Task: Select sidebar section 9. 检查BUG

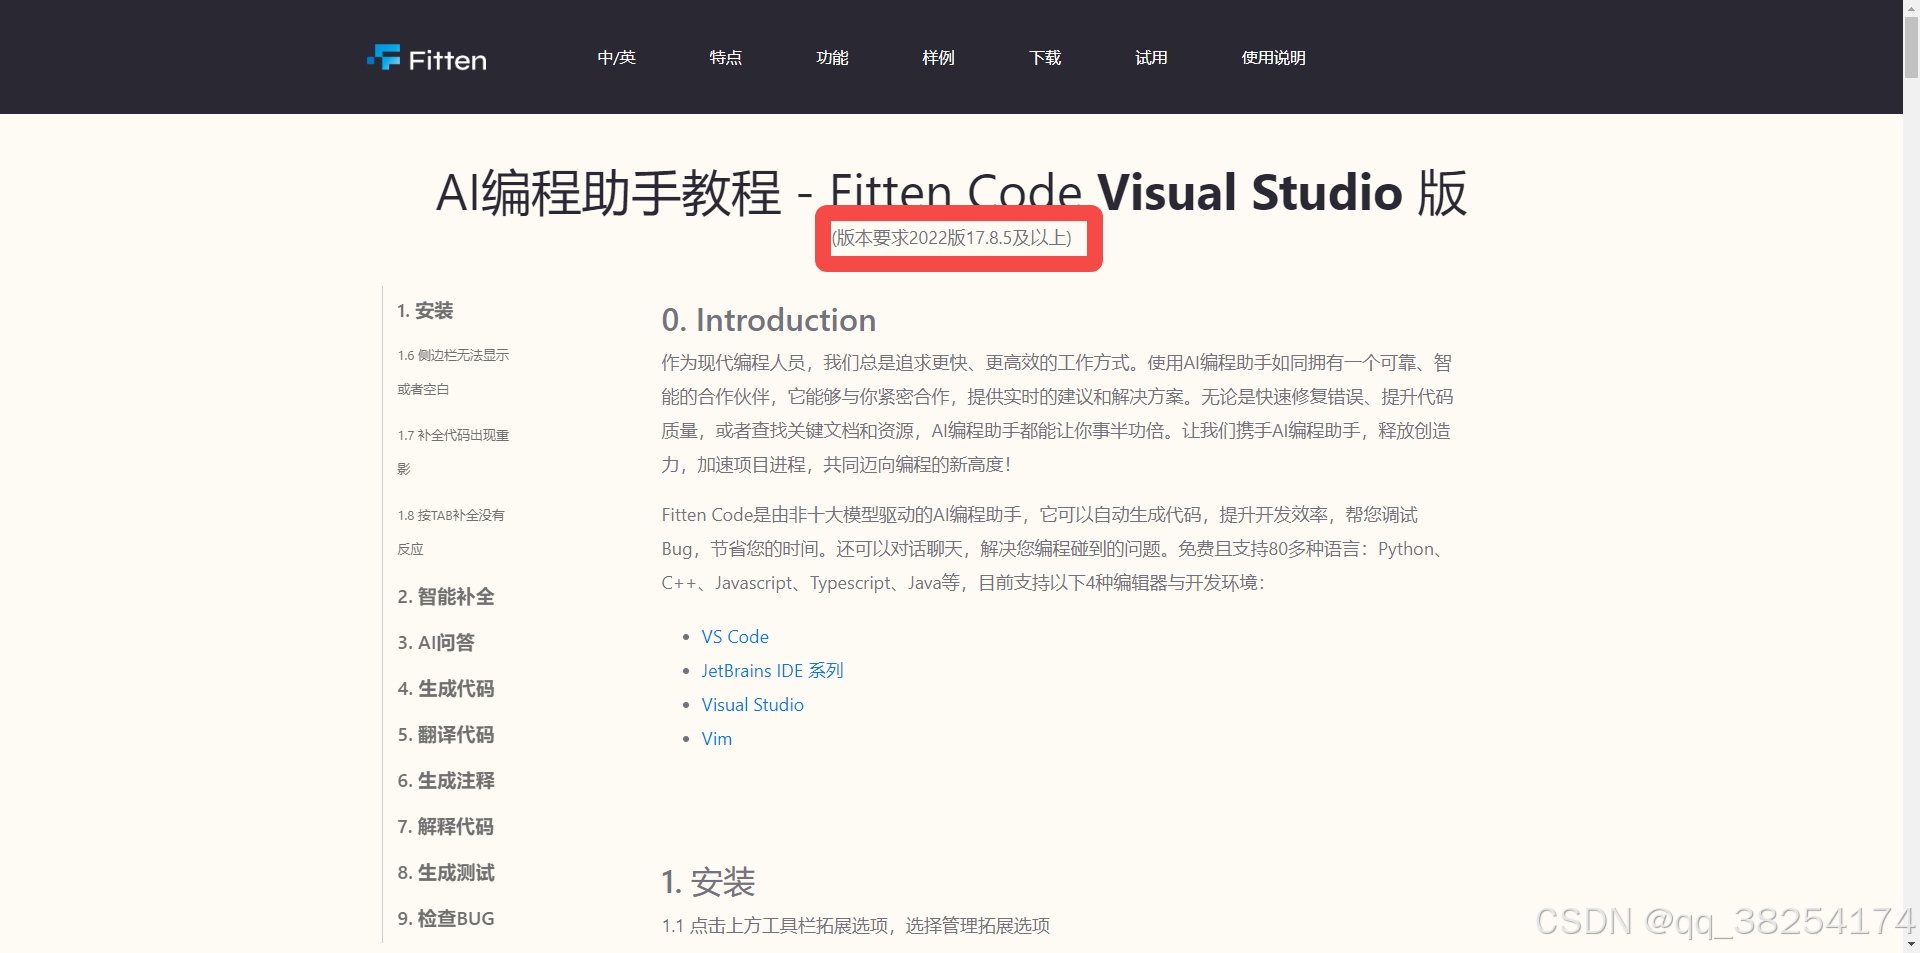Action: (x=445, y=918)
